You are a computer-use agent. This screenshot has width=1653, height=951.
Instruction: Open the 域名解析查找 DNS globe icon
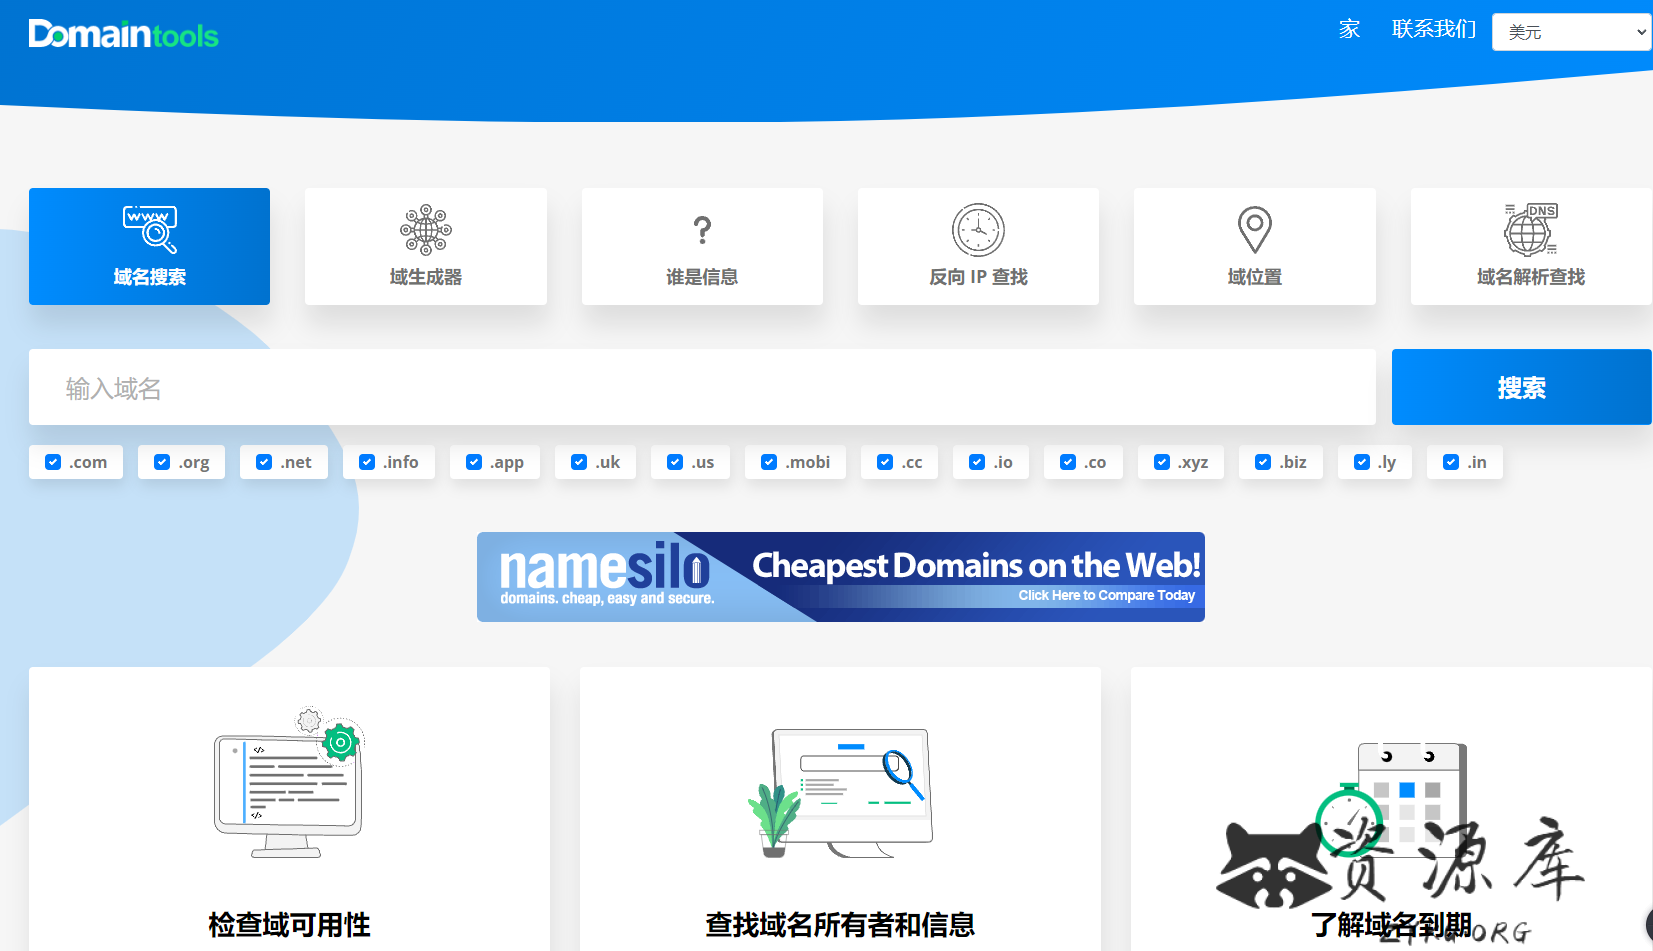(x=1530, y=230)
